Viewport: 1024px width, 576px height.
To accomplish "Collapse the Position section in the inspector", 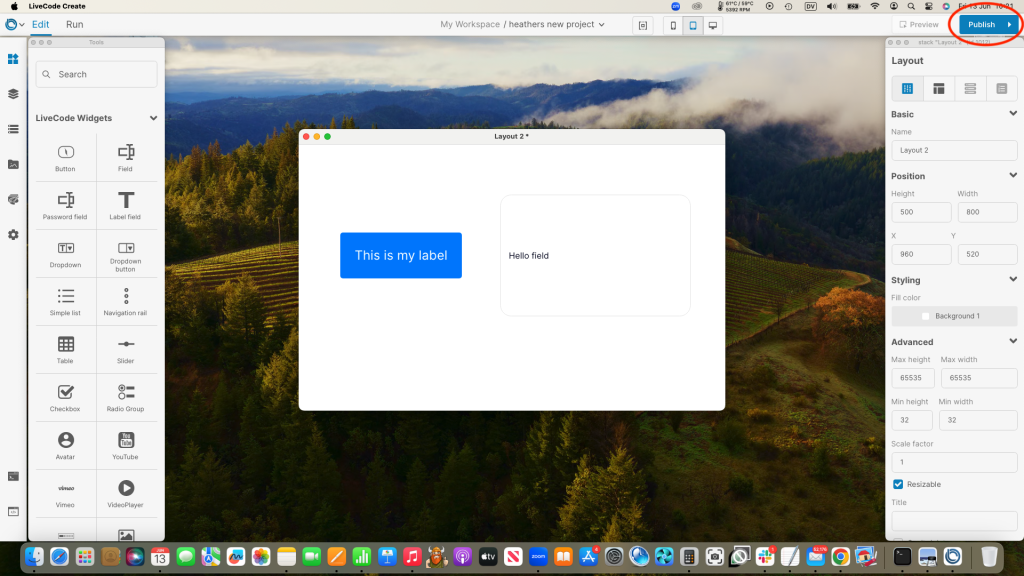I will pos(1012,176).
